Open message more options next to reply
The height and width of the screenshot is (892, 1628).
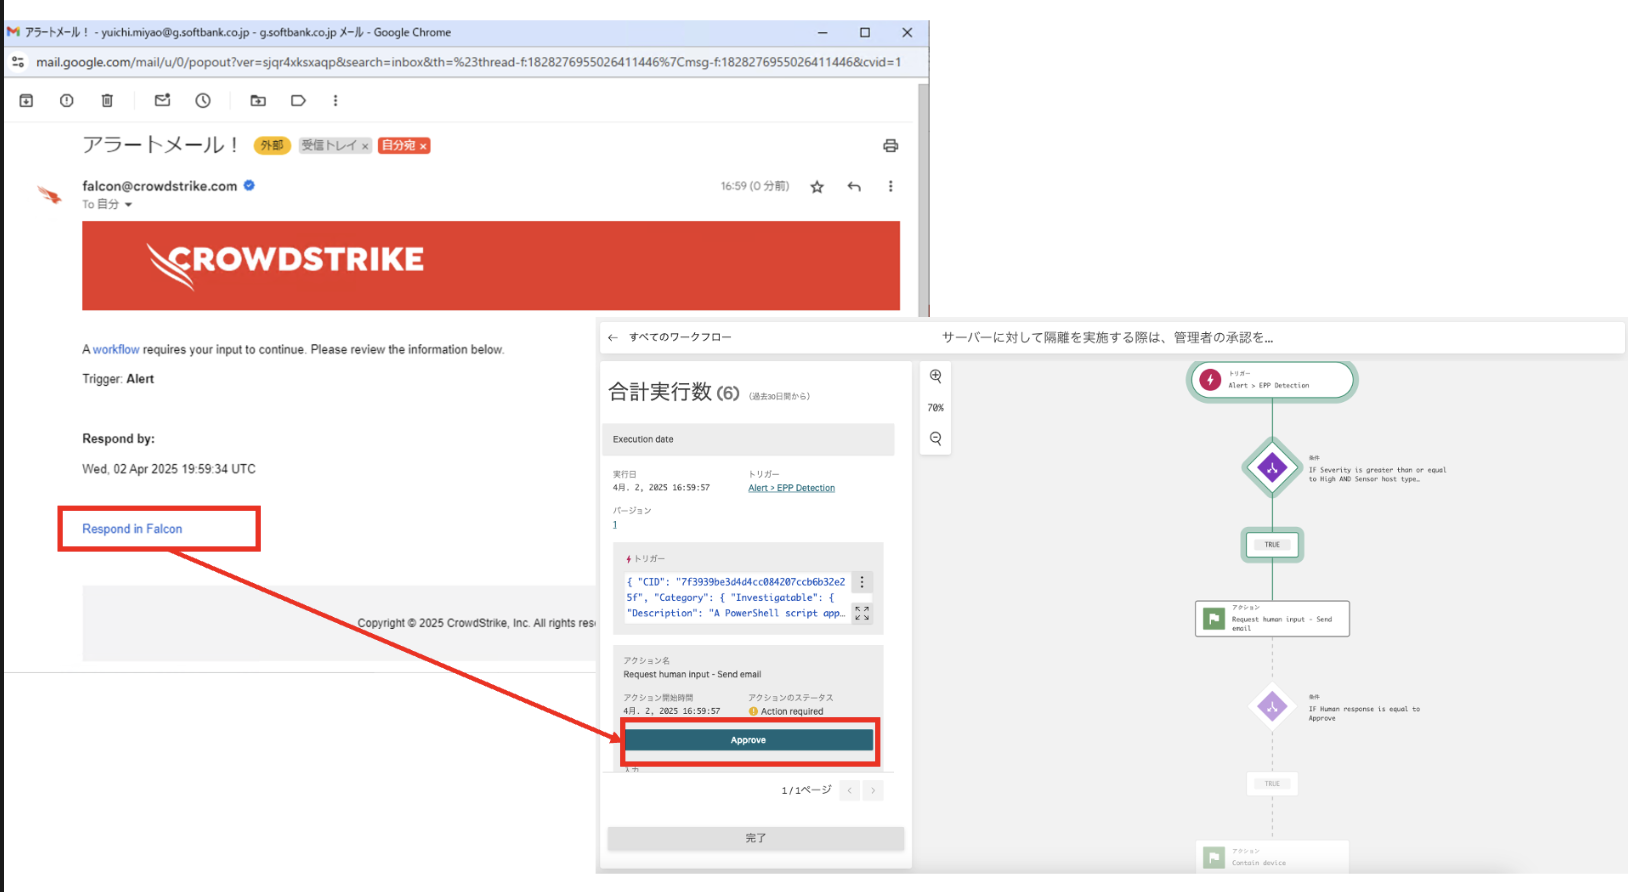tap(890, 186)
